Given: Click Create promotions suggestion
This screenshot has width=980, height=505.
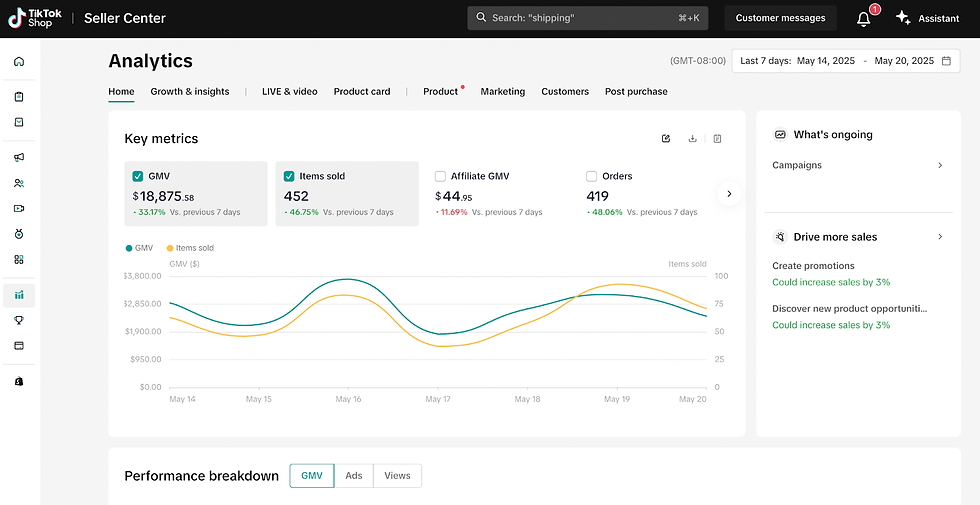Looking at the screenshot, I should coord(813,266).
